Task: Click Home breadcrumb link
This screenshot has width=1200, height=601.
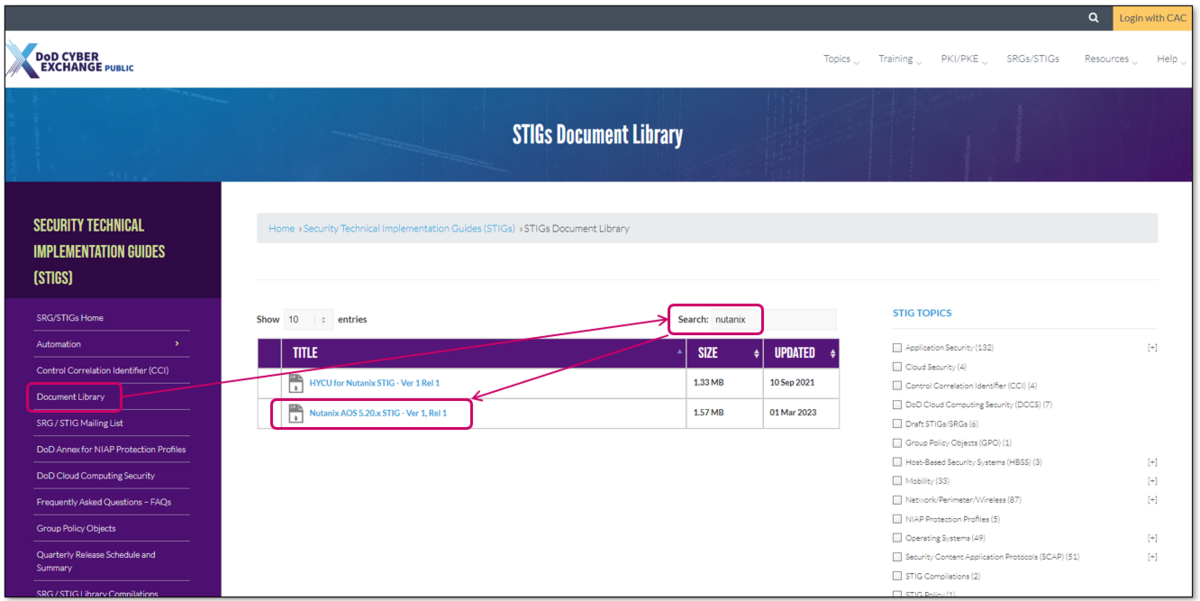Action: [281, 228]
